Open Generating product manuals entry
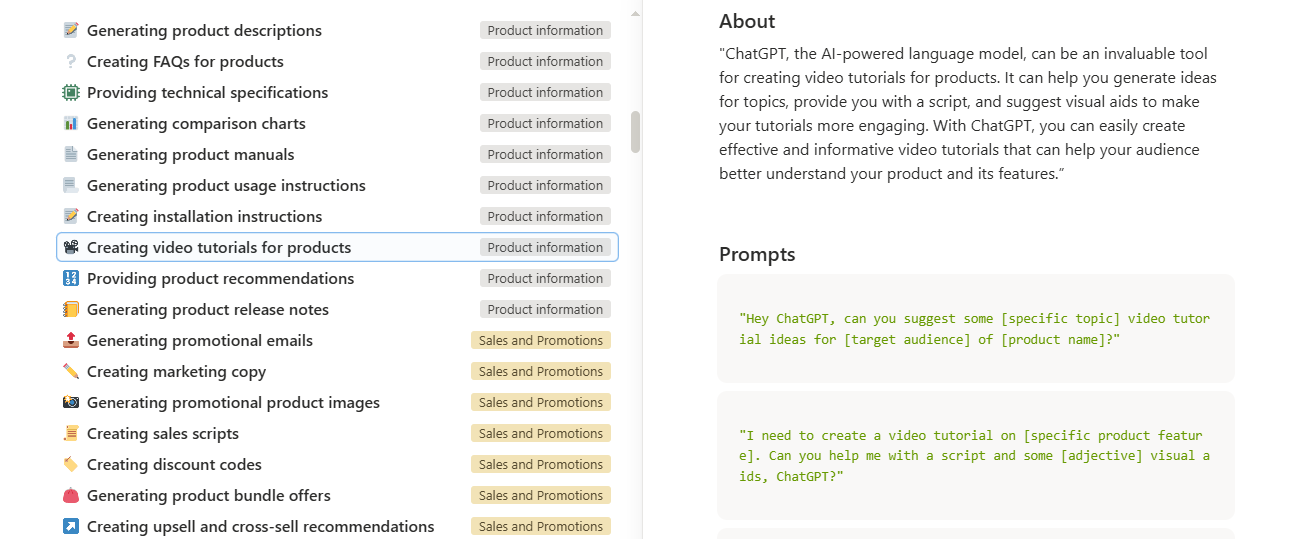Image resolution: width=1290 pixels, height=539 pixels. click(x=190, y=154)
